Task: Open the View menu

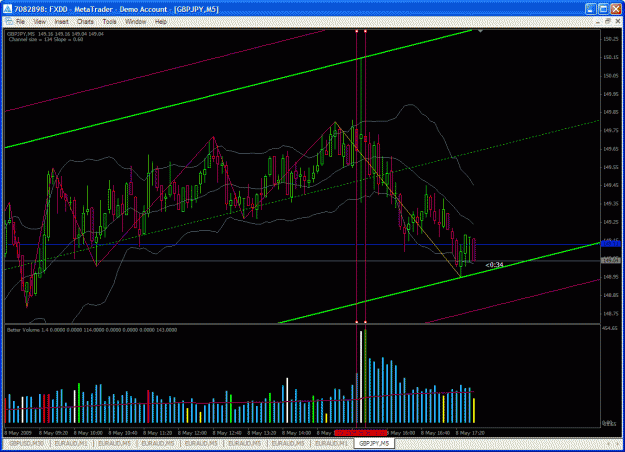Action: click(x=39, y=22)
